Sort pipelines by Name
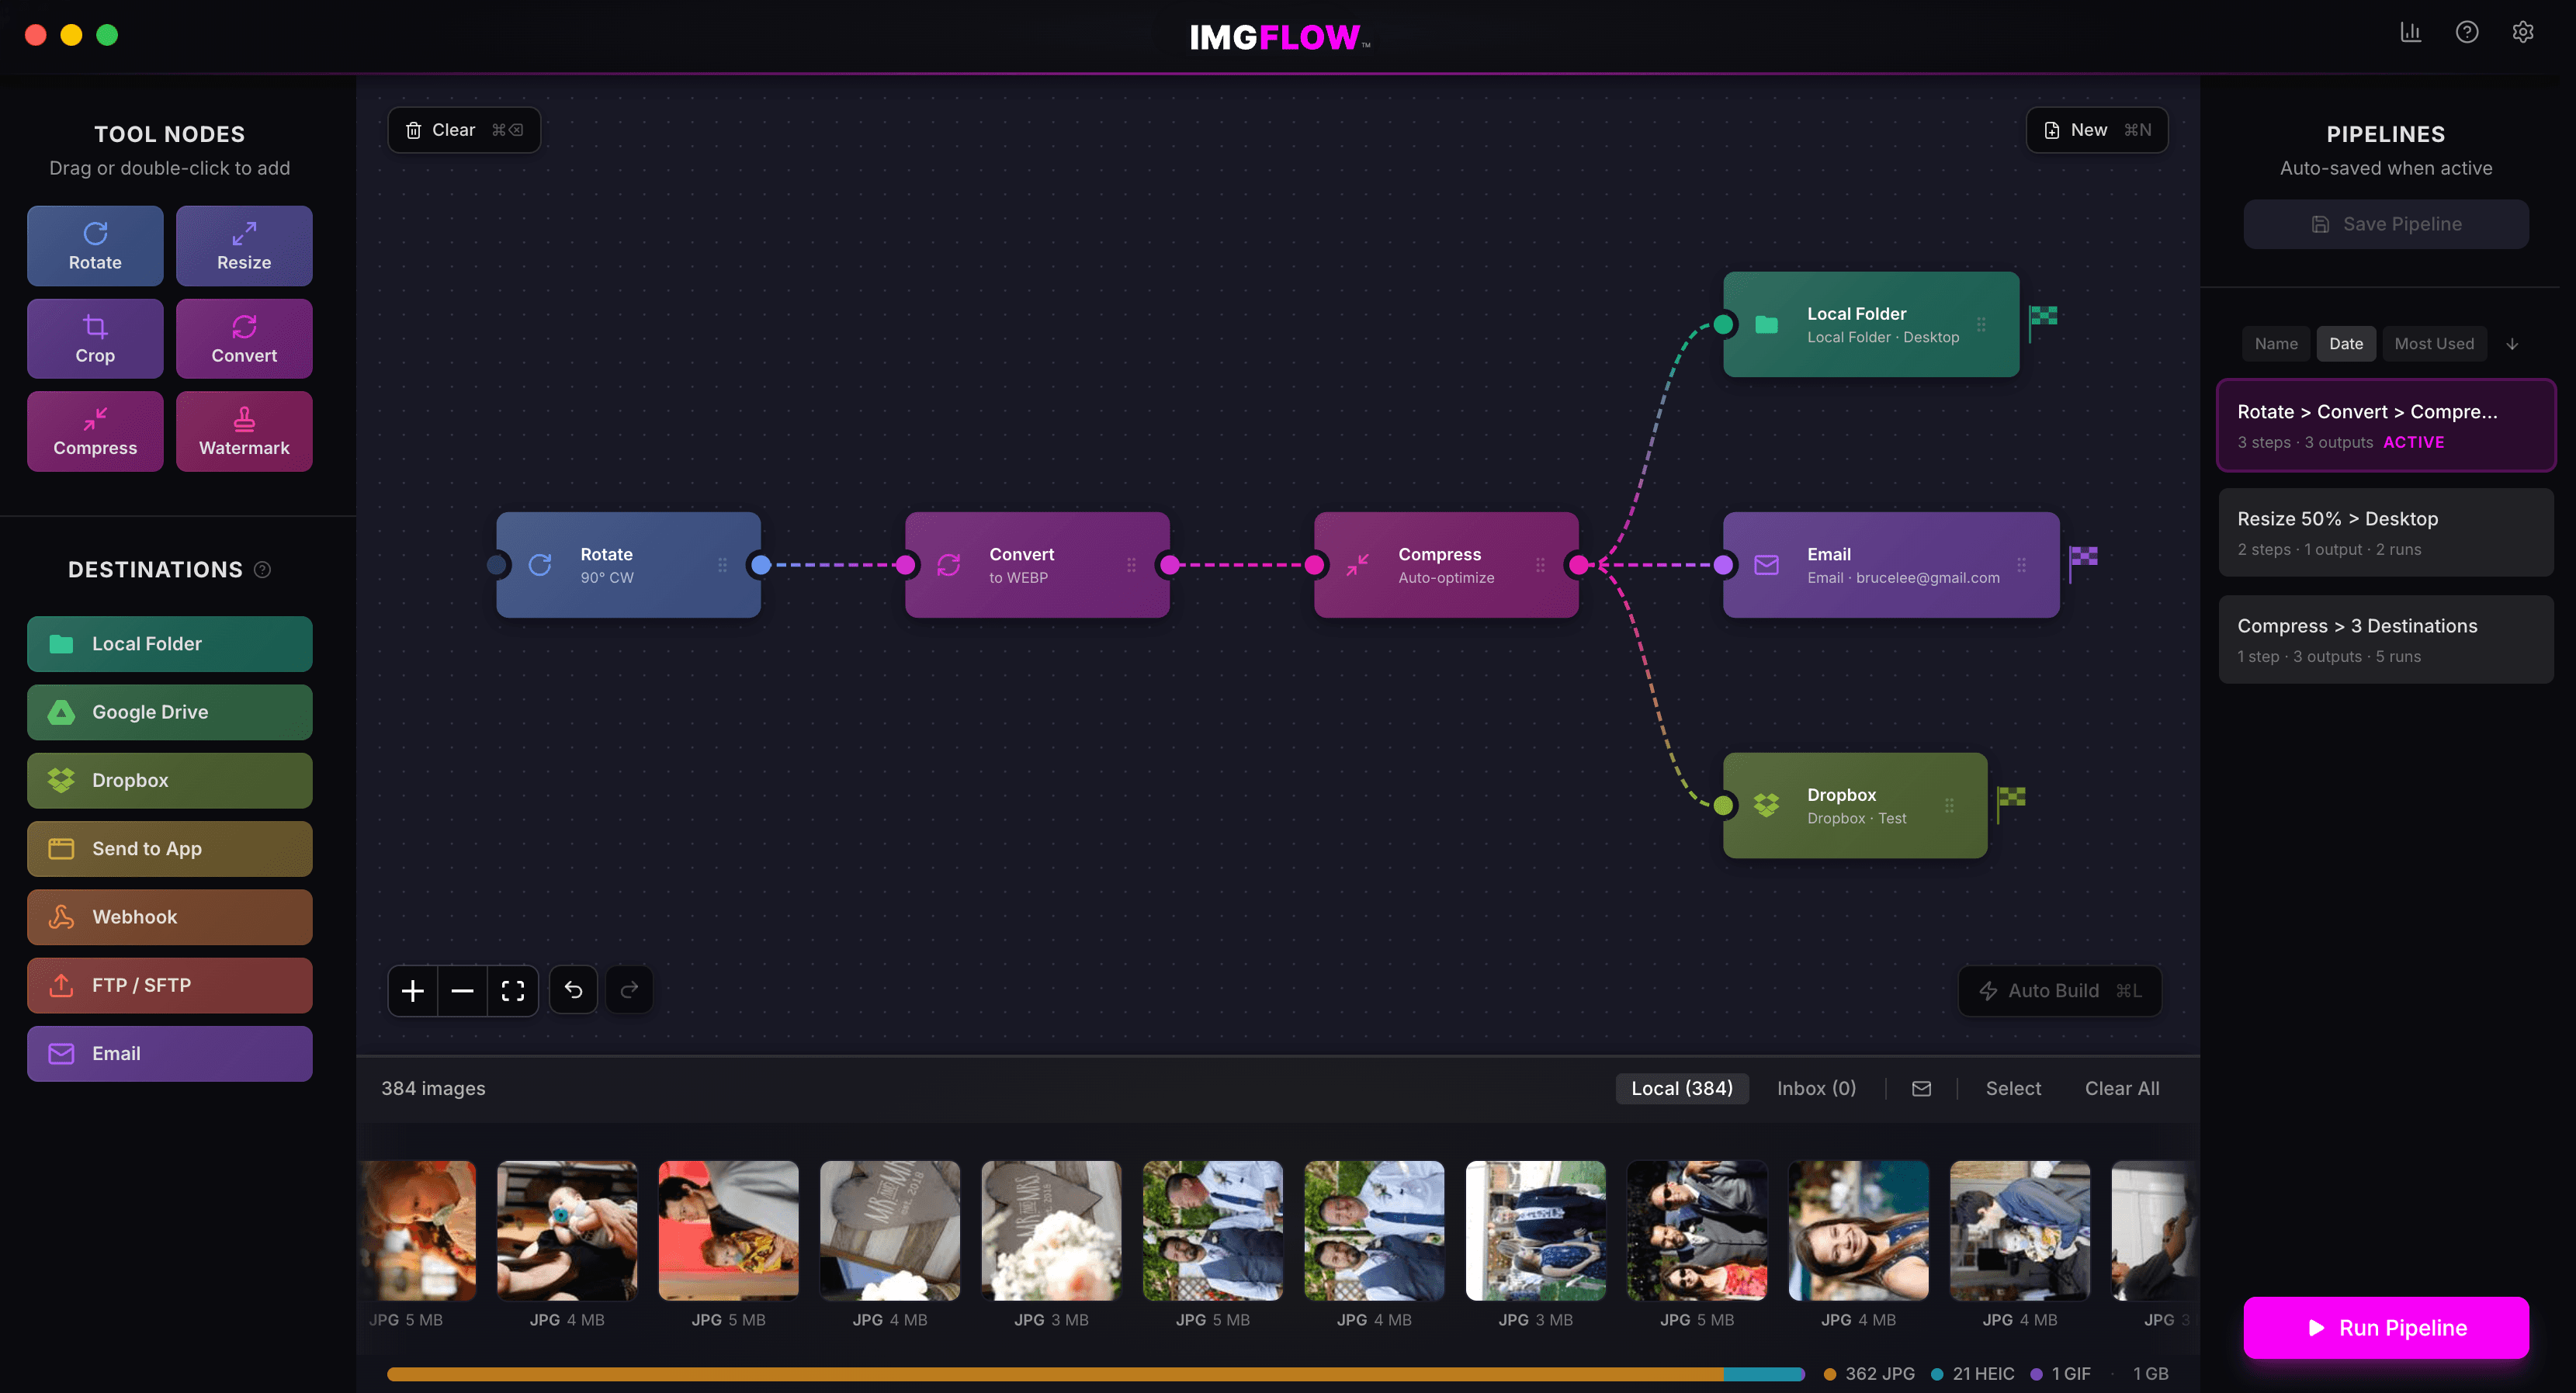The image size is (2576, 1393). tap(2276, 343)
